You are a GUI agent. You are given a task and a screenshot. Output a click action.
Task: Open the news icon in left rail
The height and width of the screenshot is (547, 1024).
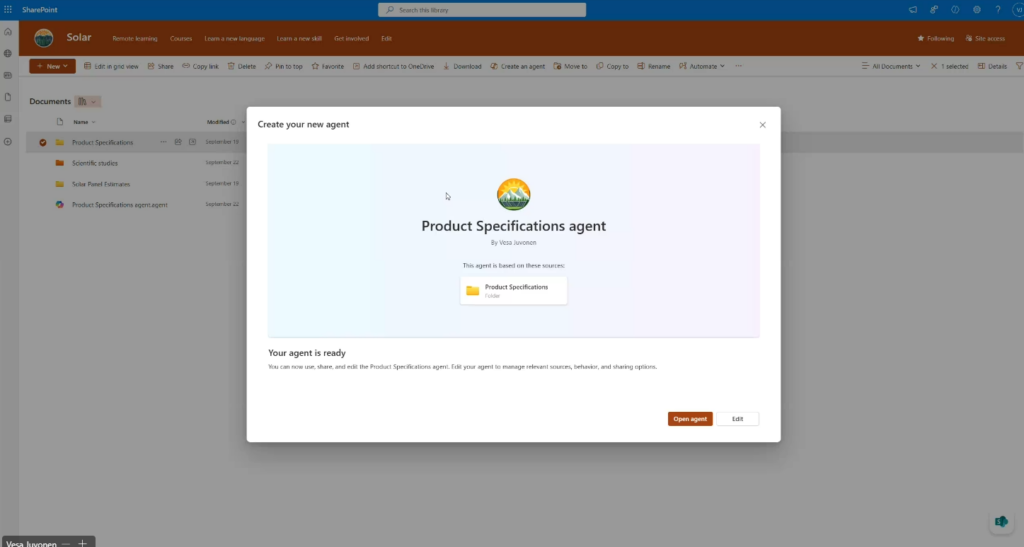(8, 76)
